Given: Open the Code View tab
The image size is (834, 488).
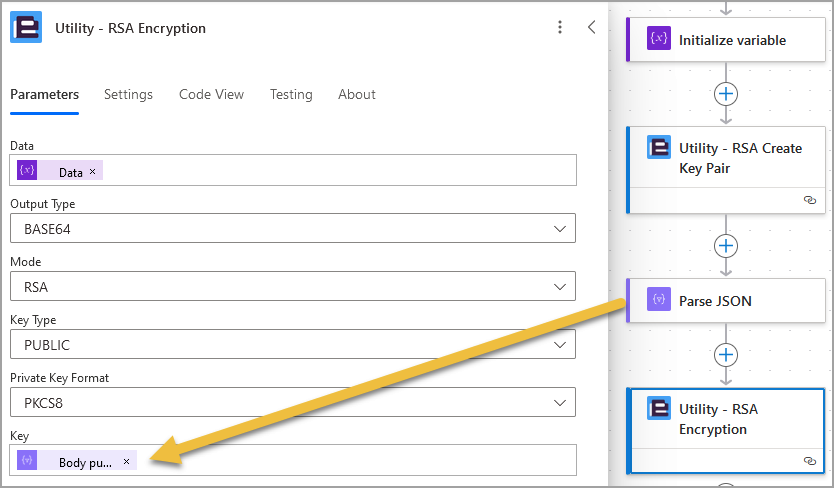Looking at the screenshot, I should 211,94.
